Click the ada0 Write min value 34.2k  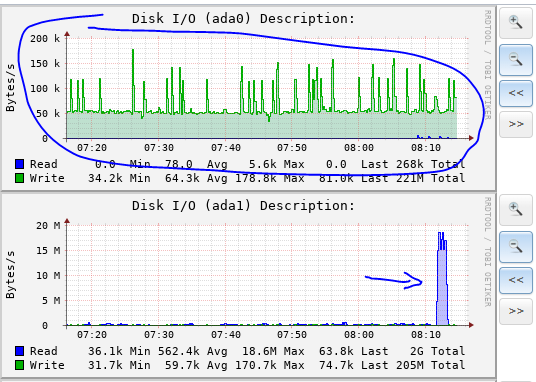105,178
